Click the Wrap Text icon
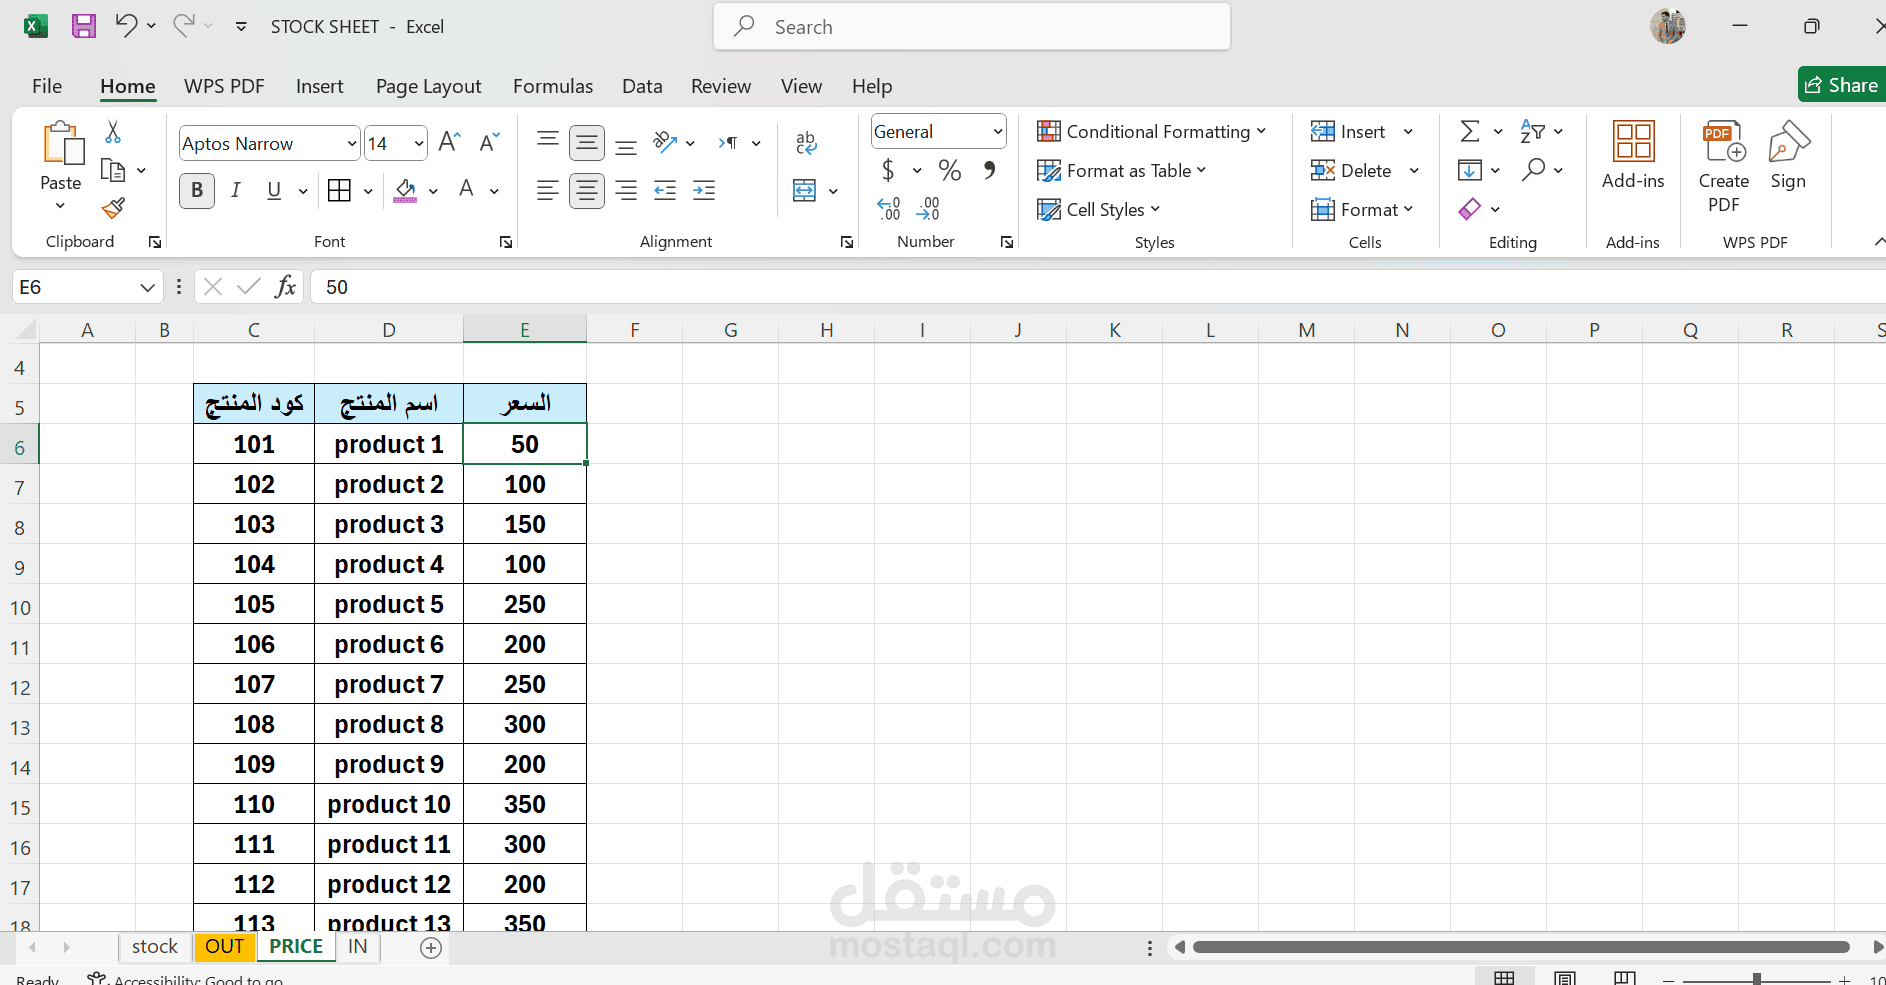The width and height of the screenshot is (1886, 985). [x=806, y=142]
